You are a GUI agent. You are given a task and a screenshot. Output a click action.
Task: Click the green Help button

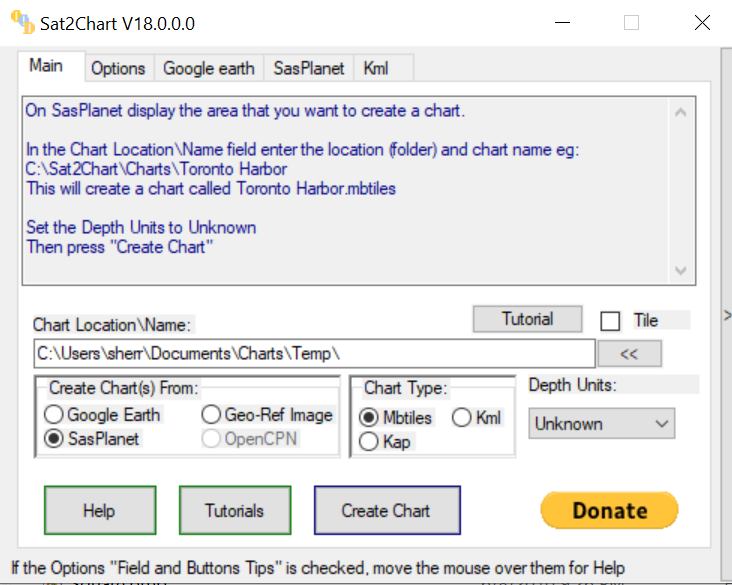tap(100, 510)
